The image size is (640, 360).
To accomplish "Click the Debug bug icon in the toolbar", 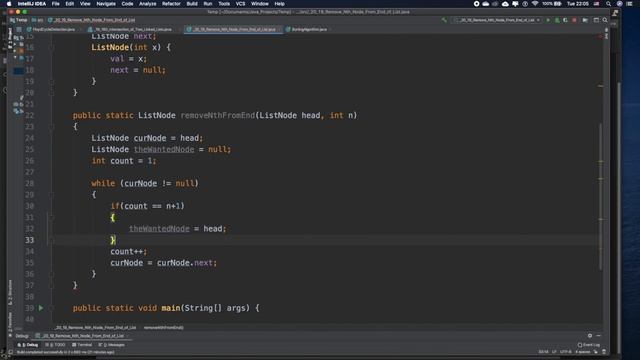I will [557, 20].
